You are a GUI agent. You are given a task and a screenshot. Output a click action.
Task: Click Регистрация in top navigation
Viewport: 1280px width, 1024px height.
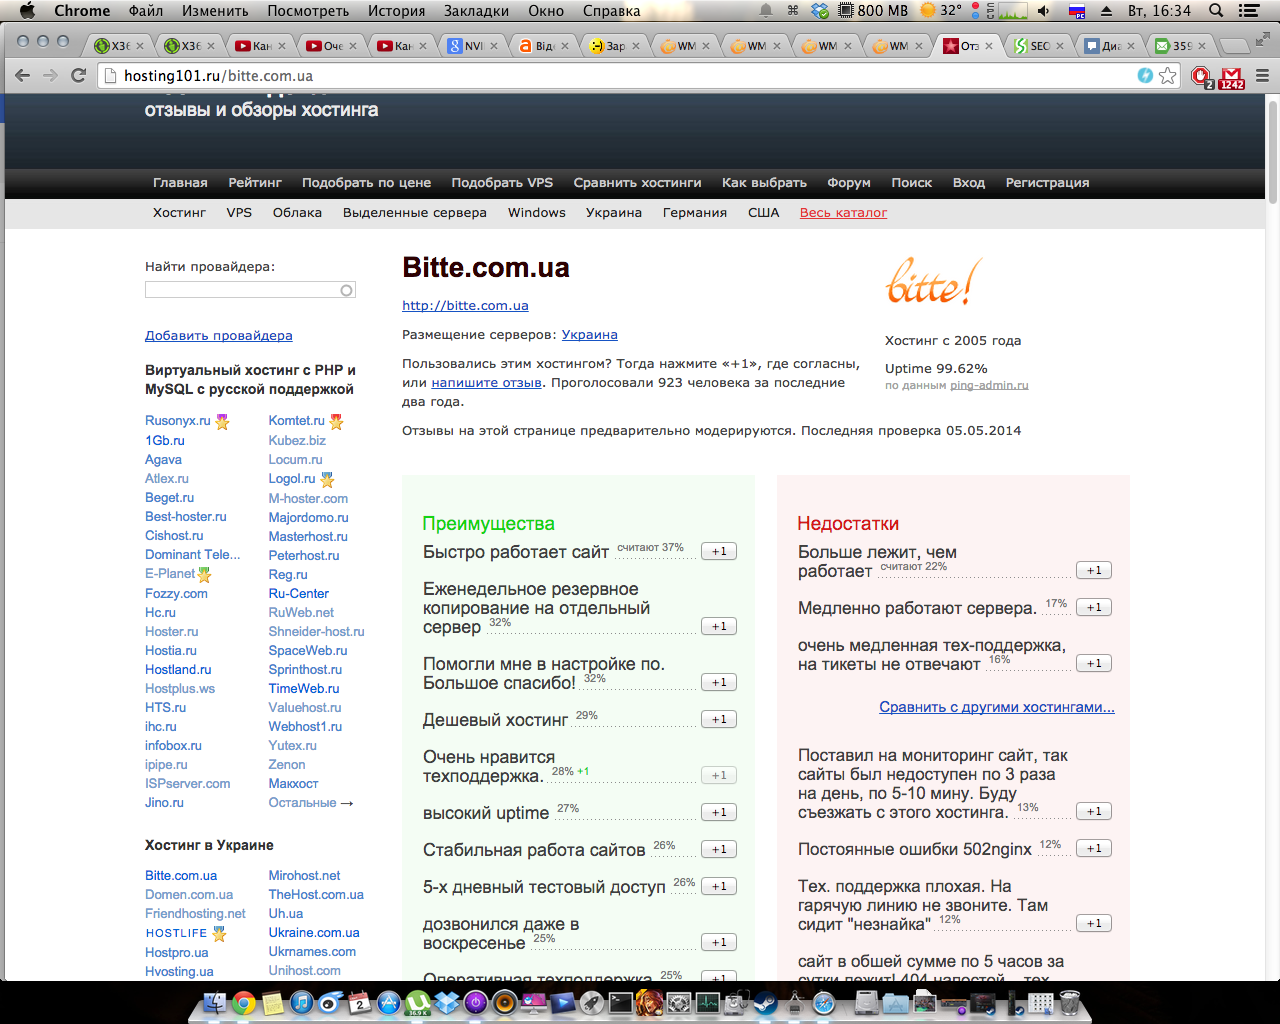pos(1047,182)
